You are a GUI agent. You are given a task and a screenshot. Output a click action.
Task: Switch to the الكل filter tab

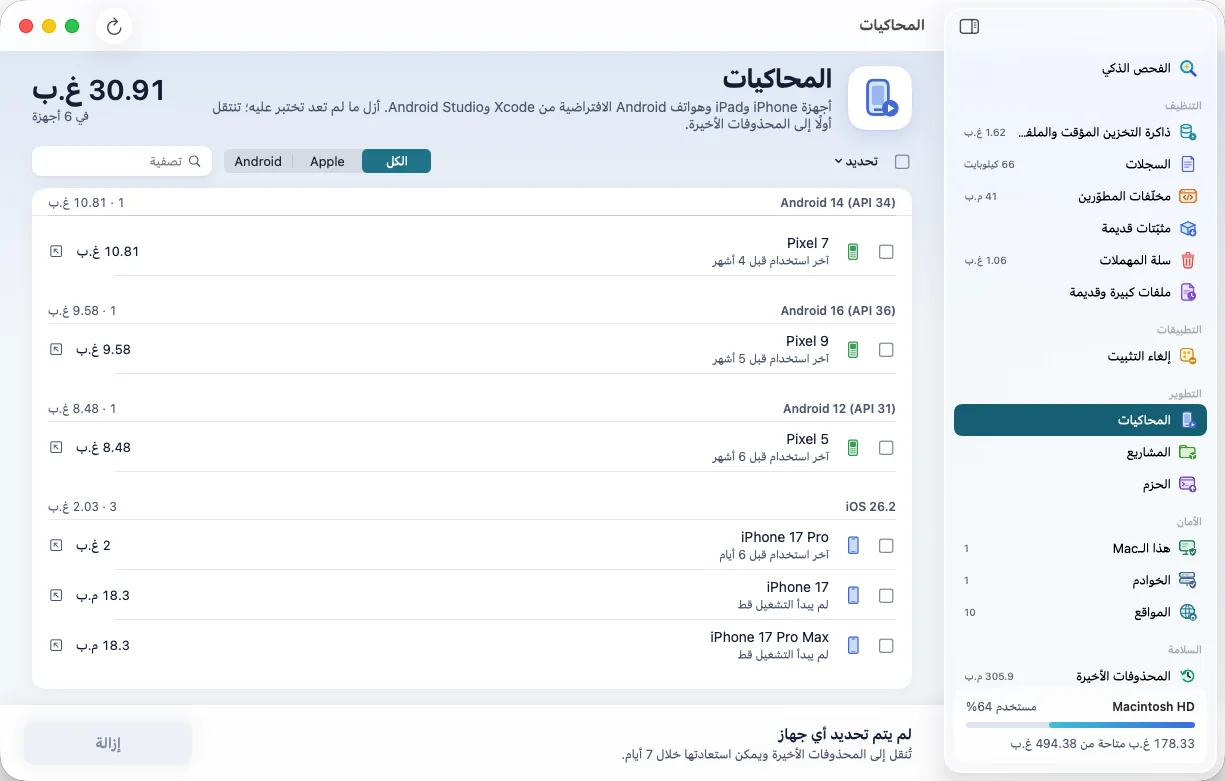coord(396,161)
